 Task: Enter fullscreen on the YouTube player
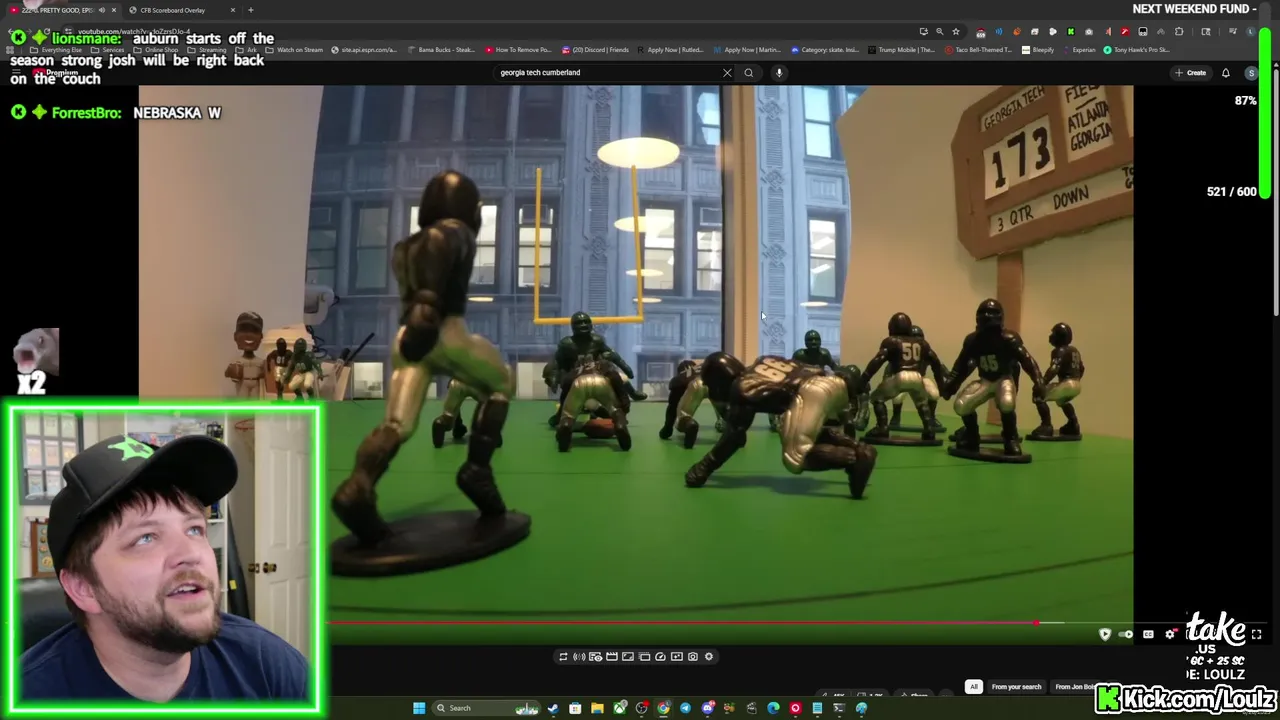pos(1256,634)
